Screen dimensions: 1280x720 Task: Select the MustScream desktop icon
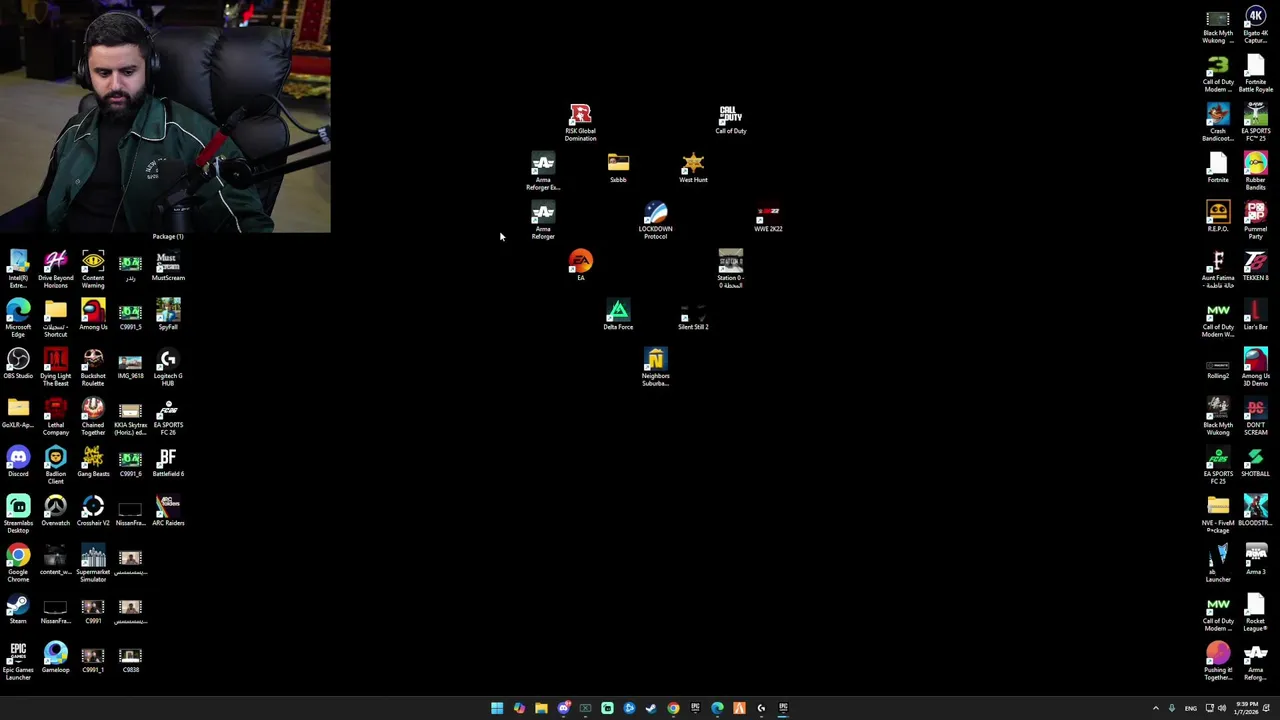pos(168,266)
